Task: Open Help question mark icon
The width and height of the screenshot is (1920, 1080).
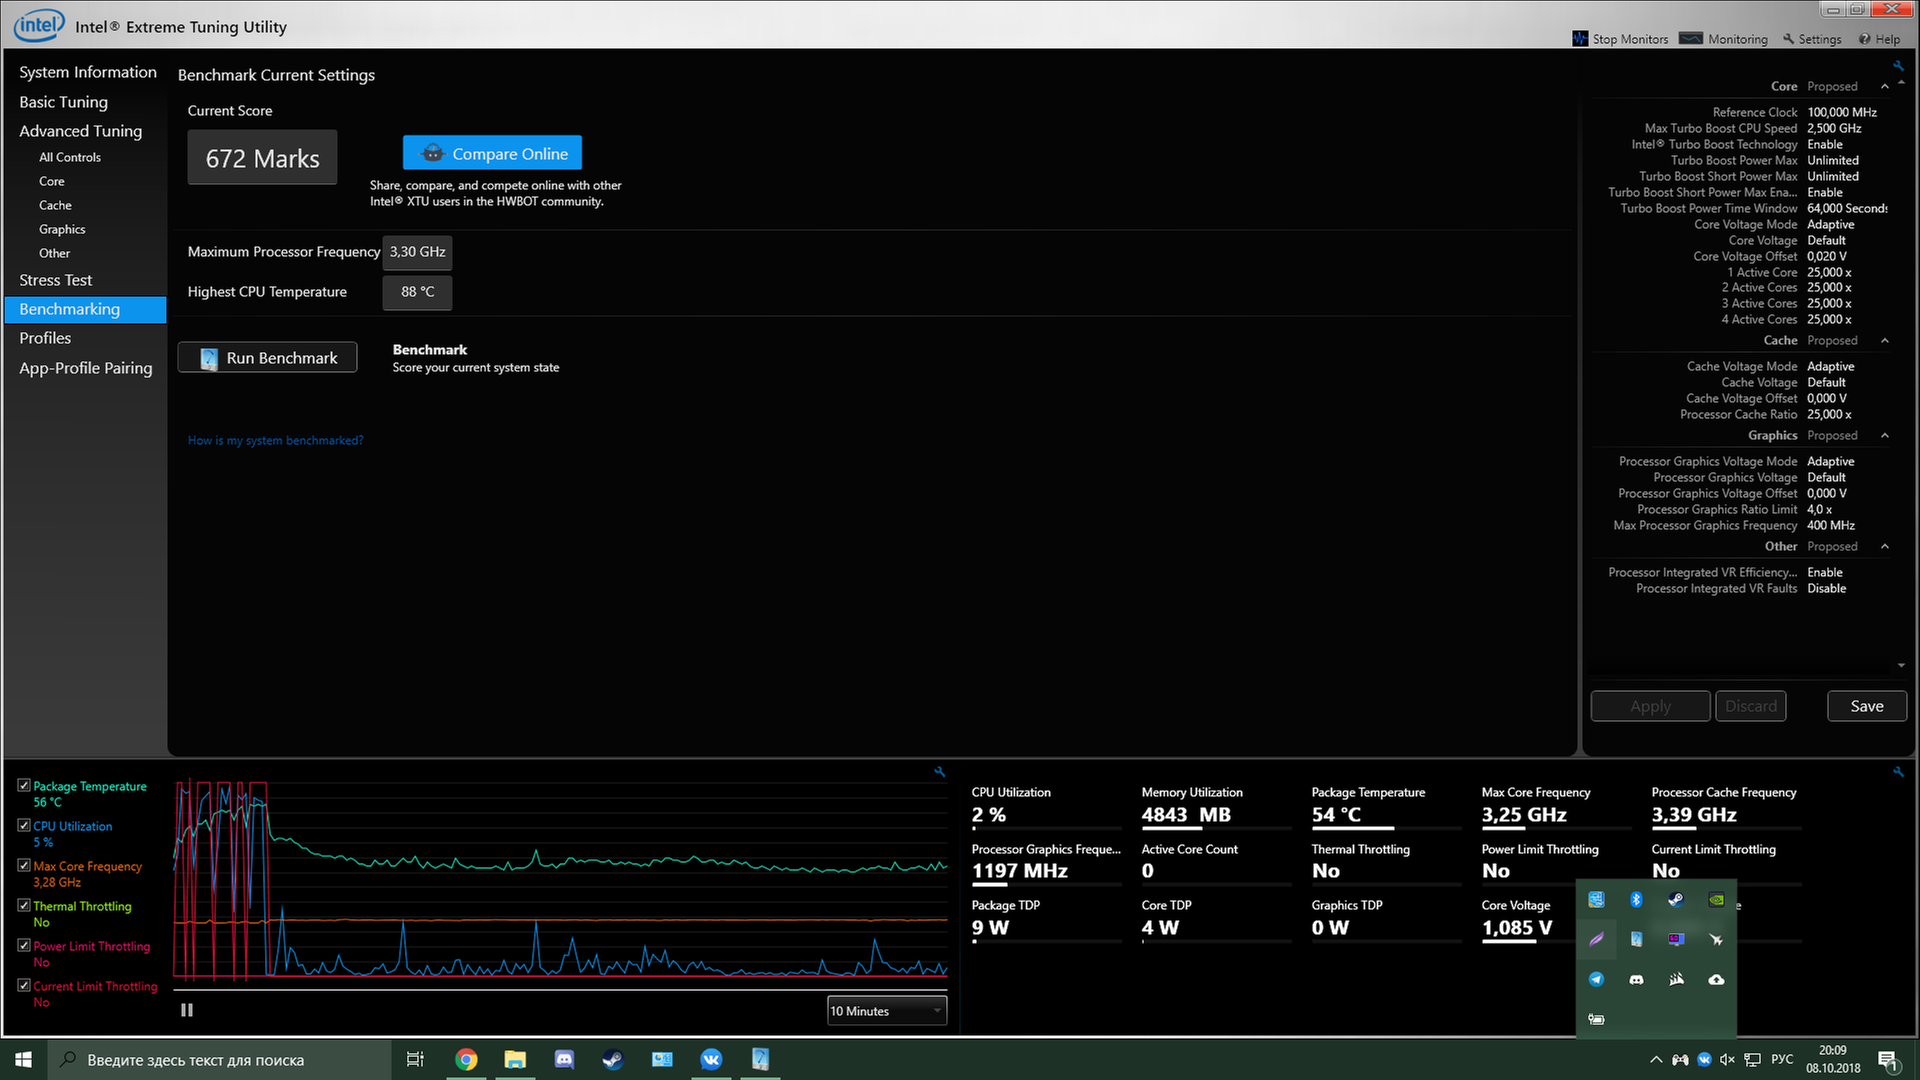Action: point(1865,39)
